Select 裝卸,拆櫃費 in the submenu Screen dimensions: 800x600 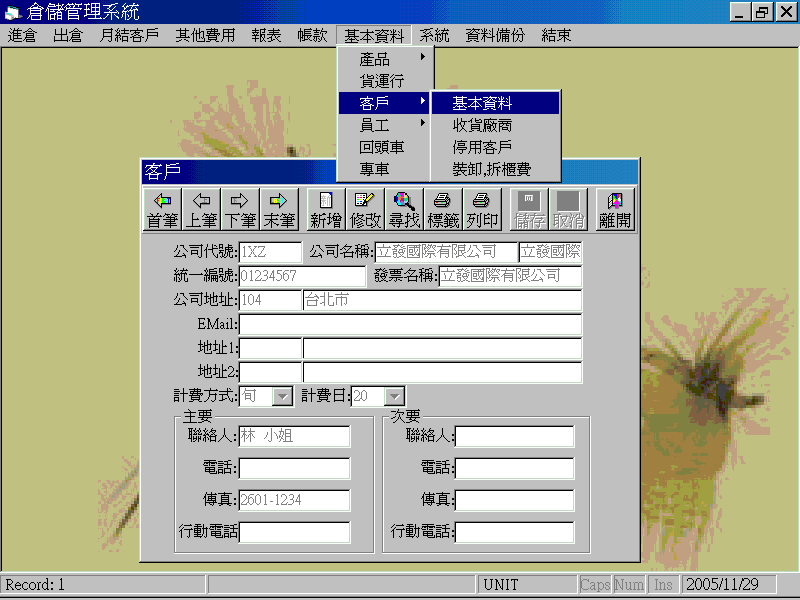click(495, 169)
